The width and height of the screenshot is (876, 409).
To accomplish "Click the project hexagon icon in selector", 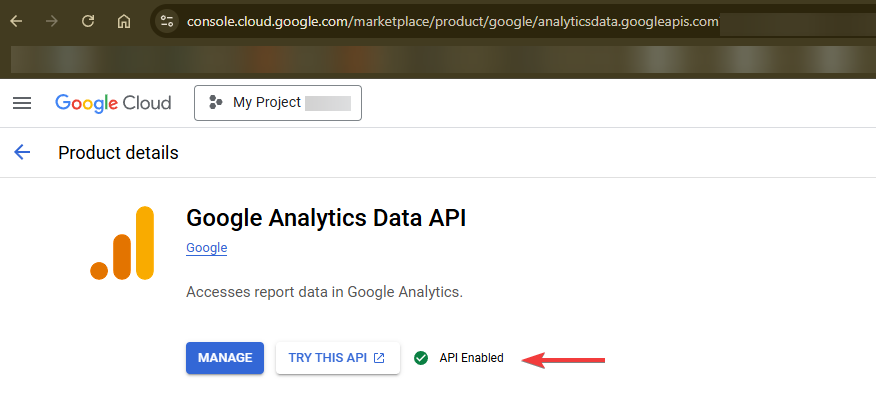I will (x=215, y=102).
